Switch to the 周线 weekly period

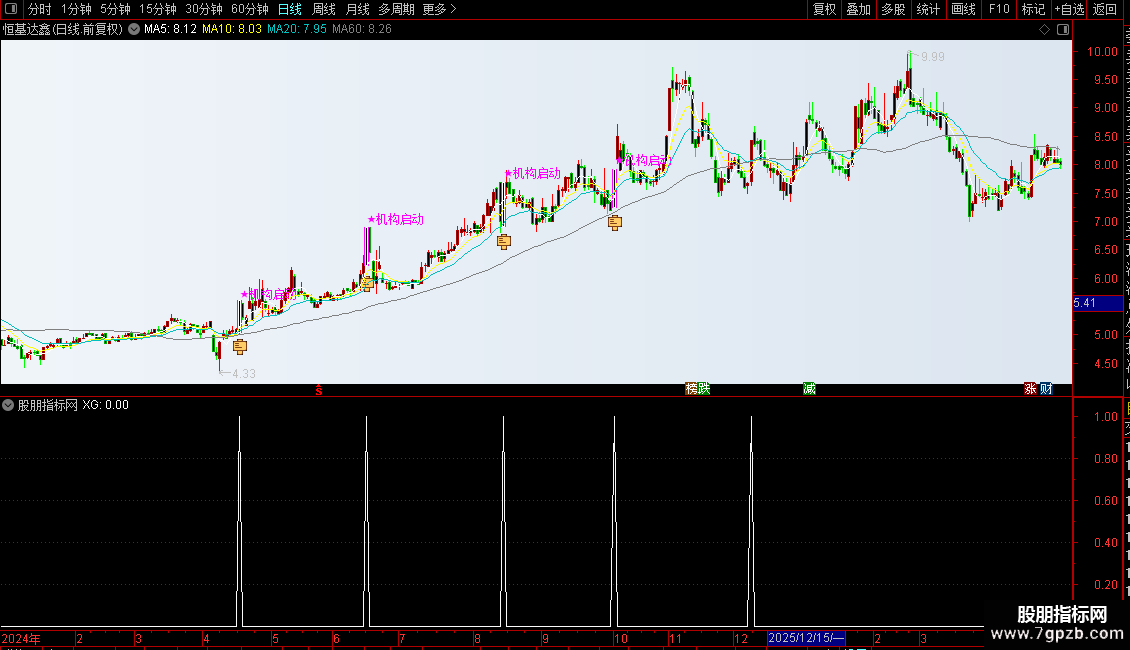tap(324, 9)
